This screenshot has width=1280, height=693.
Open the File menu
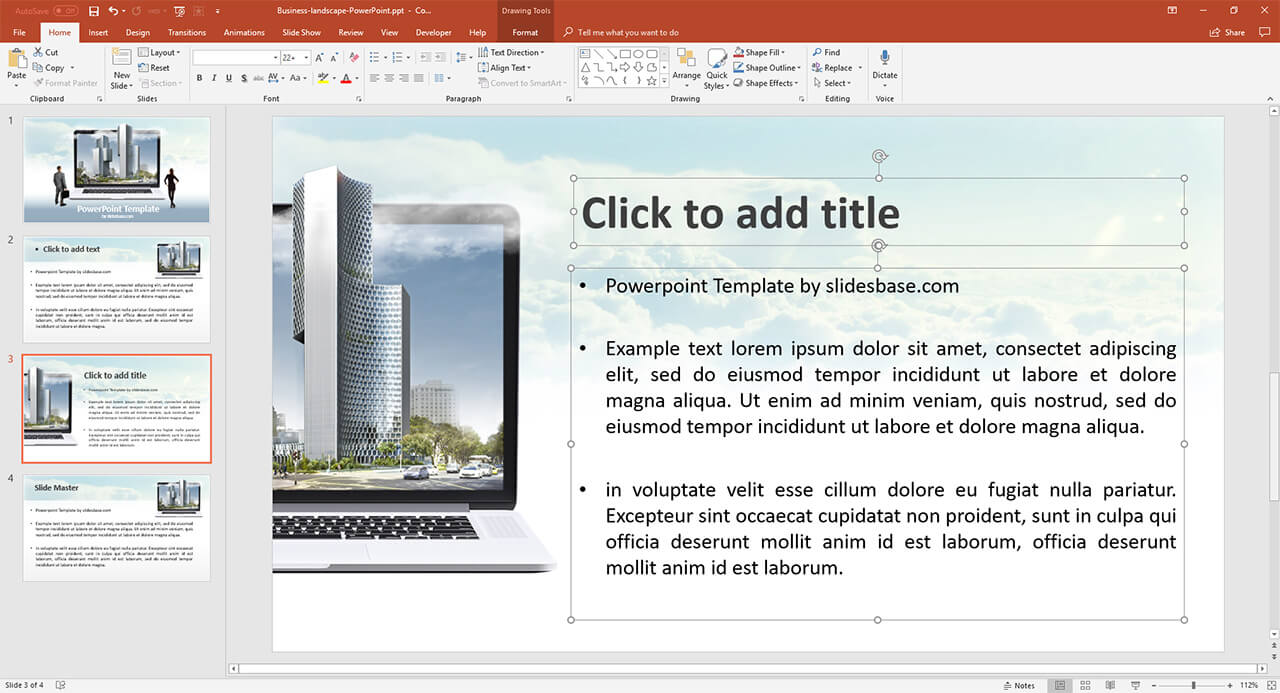point(19,33)
